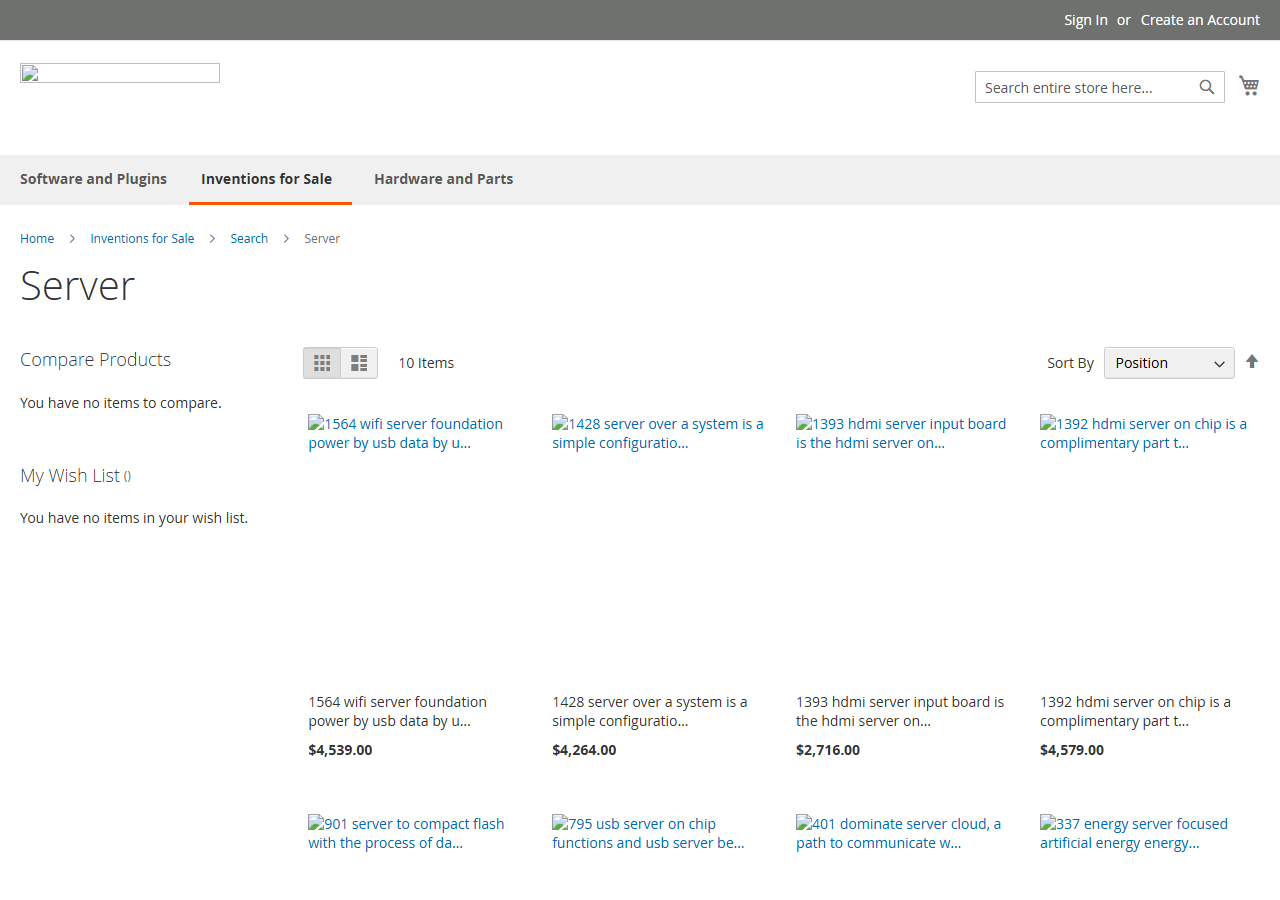Switch to list view mode
The height and width of the screenshot is (900, 1280).
359,363
